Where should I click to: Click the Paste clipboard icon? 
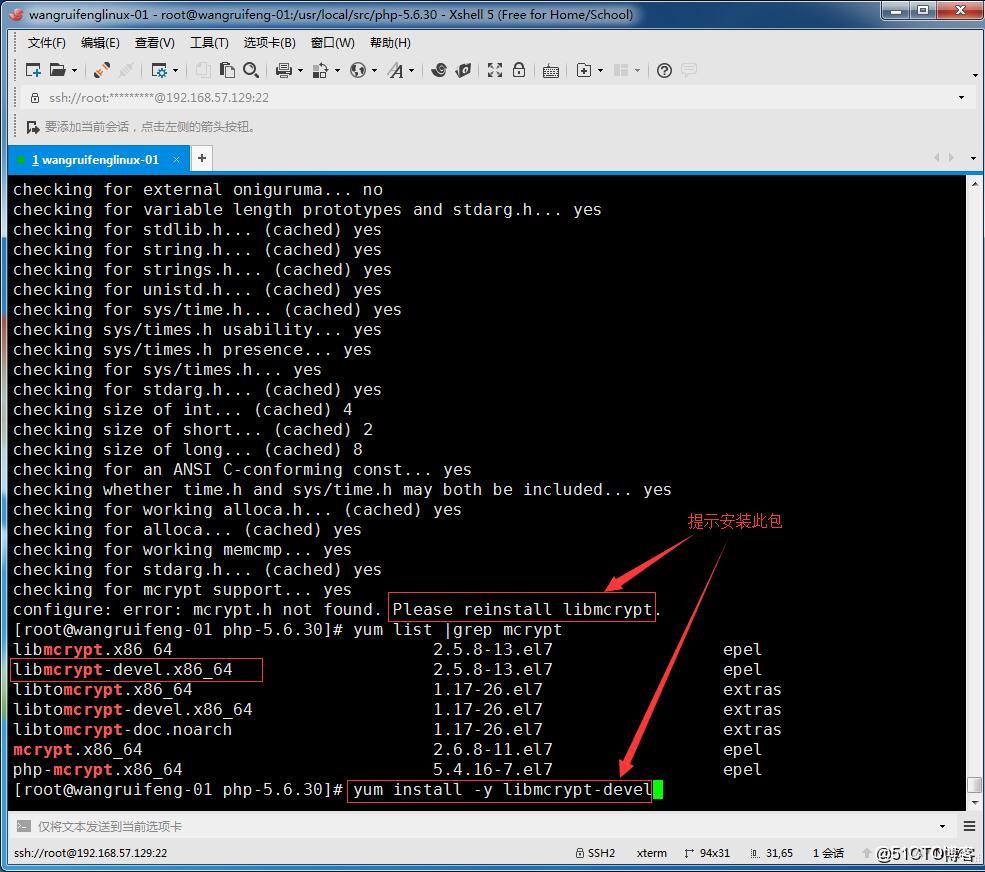[x=227, y=70]
